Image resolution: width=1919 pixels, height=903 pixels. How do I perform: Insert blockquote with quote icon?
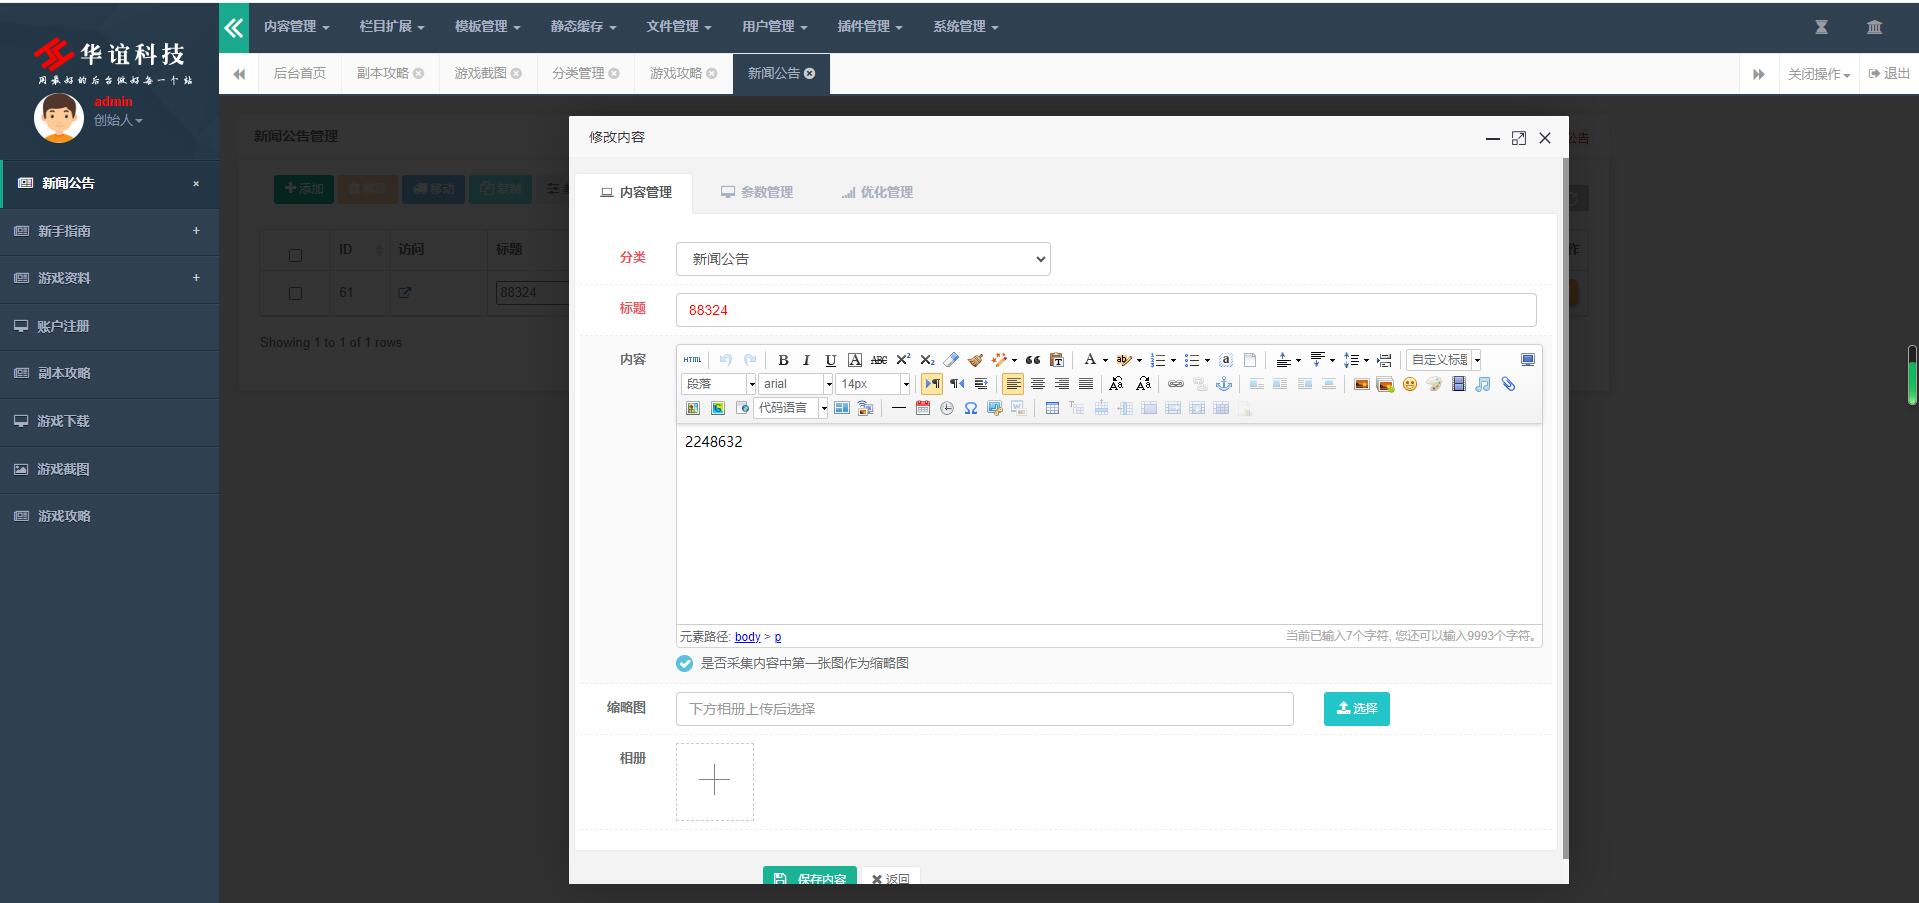point(1033,360)
